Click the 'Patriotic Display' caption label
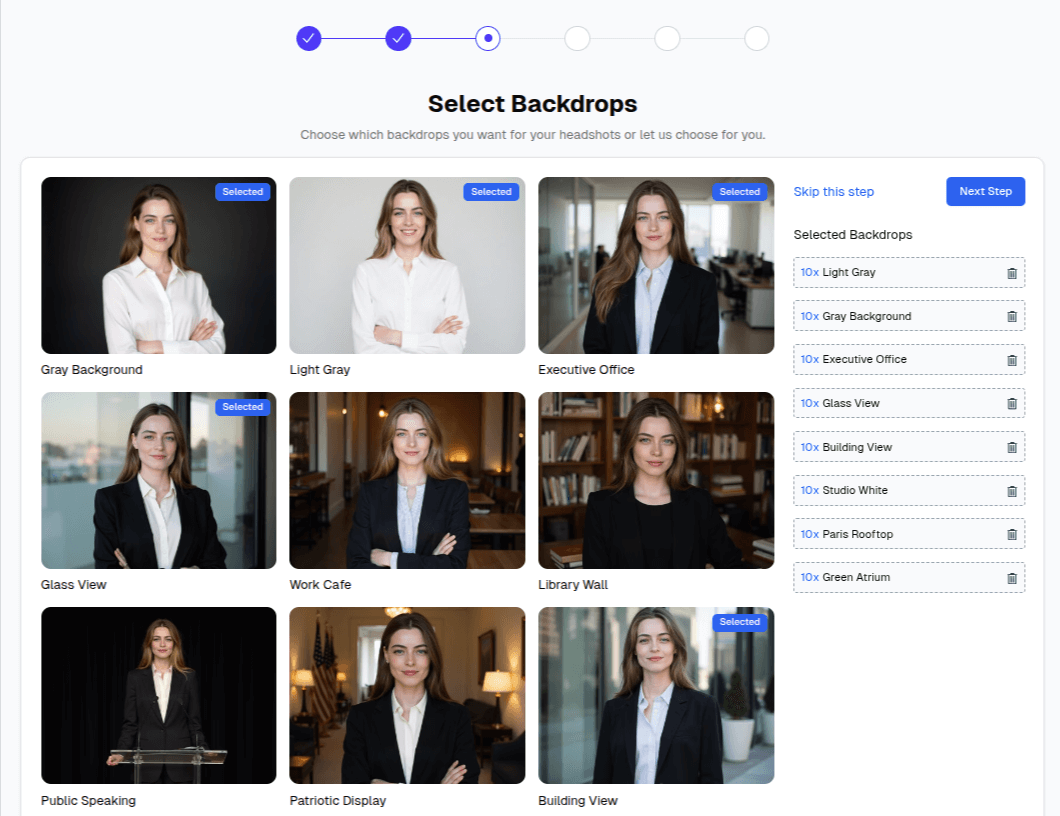This screenshot has width=1060, height=816. (338, 800)
